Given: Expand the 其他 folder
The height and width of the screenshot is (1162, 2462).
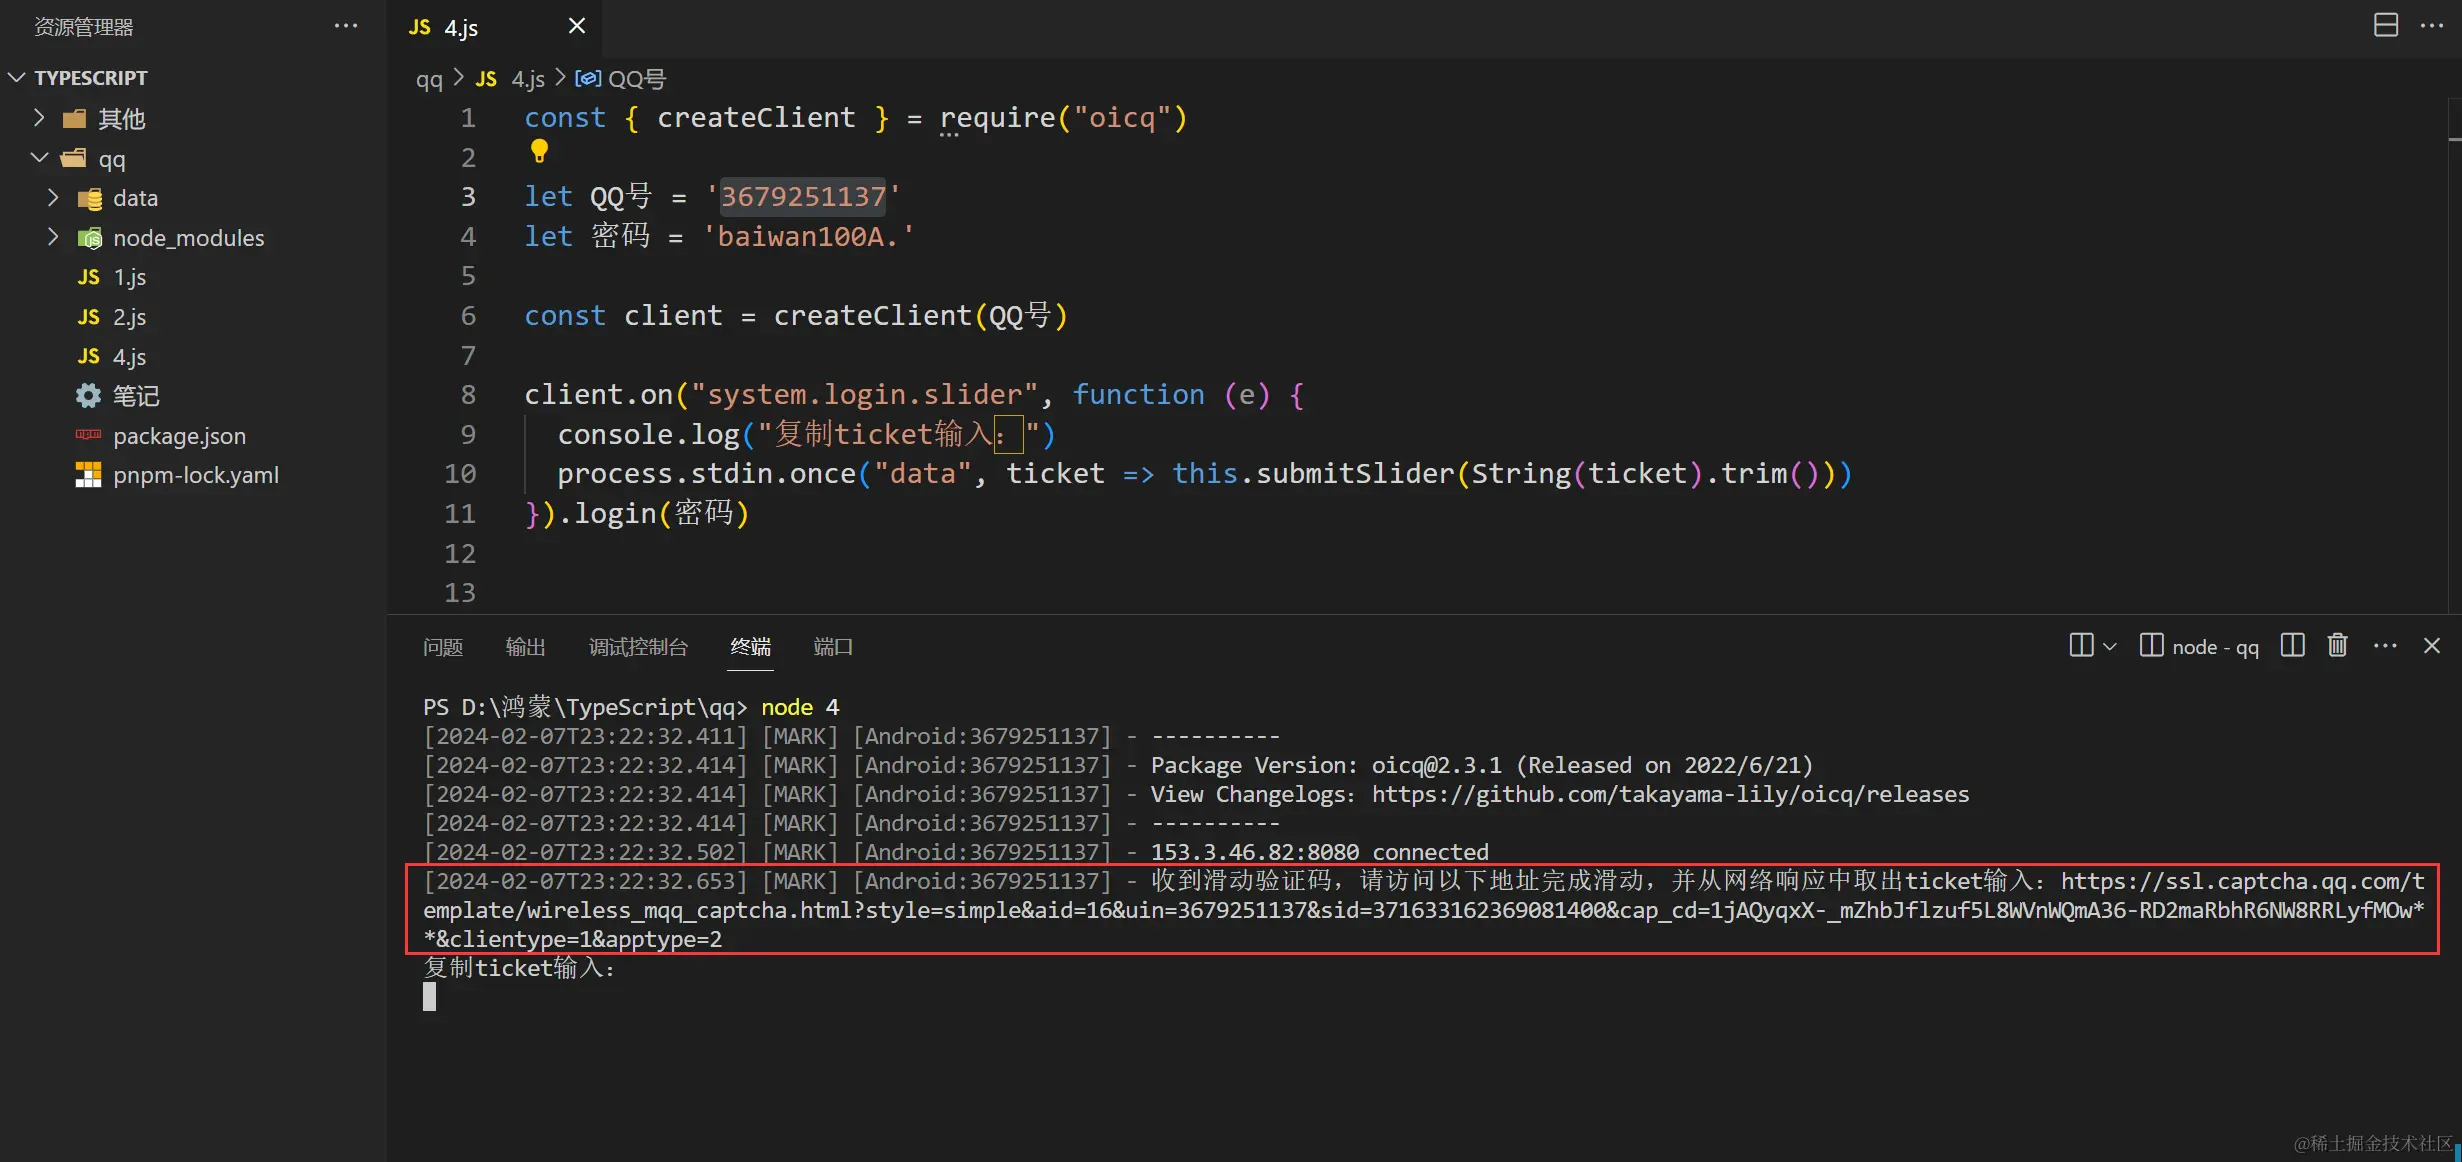Looking at the screenshot, I should [x=40, y=118].
